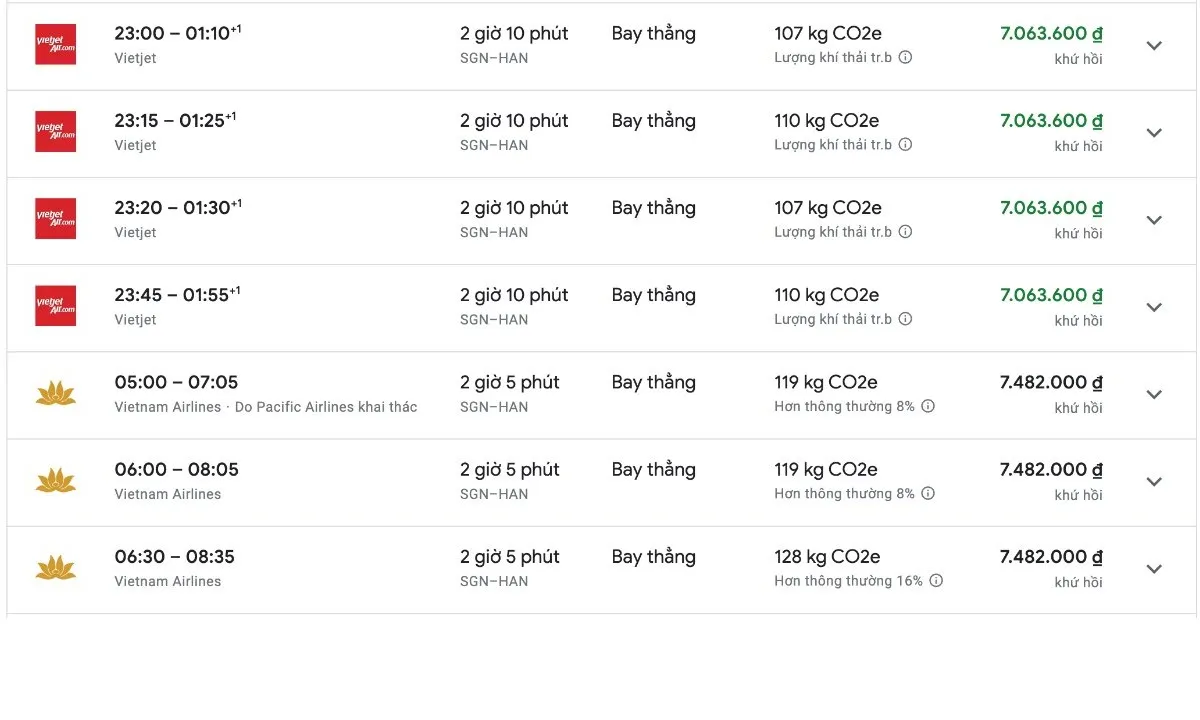Click Vietnam Airlines lotus logo for 05:00 flight
Screen dimensions: 1200x720
coord(55,394)
